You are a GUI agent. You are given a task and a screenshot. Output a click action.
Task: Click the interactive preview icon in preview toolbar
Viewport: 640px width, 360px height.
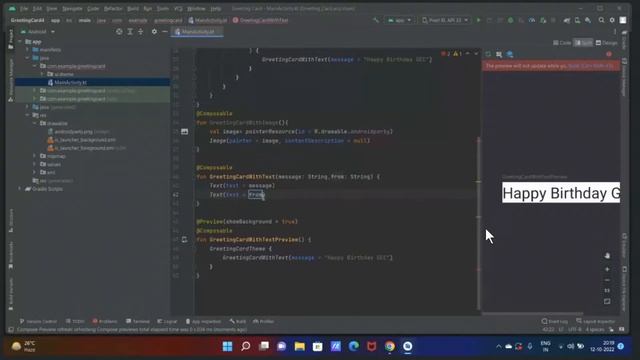[499, 54]
